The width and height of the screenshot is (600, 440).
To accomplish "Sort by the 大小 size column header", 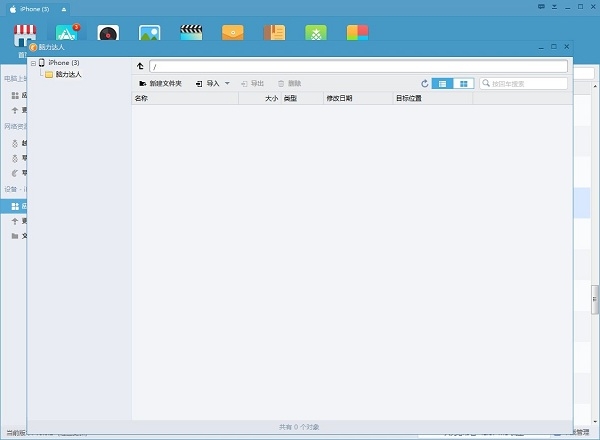I will pyautogui.click(x=260, y=98).
